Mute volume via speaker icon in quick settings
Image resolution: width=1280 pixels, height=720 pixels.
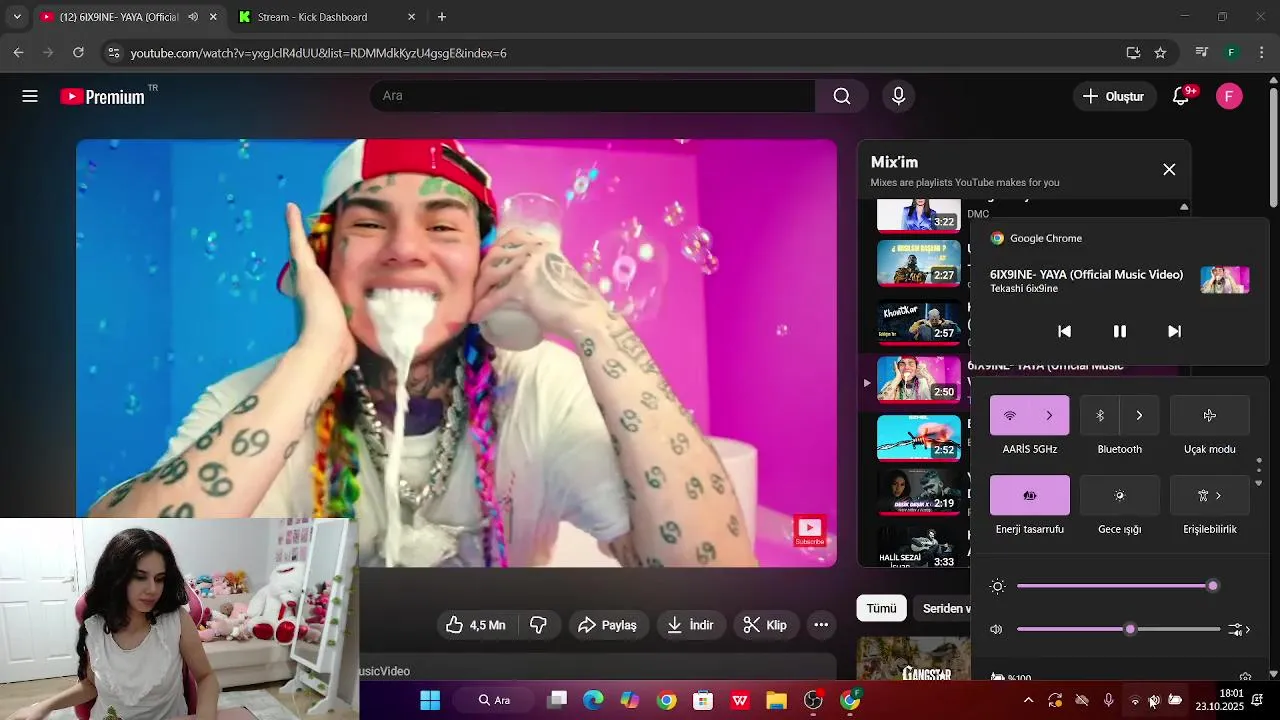point(996,629)
